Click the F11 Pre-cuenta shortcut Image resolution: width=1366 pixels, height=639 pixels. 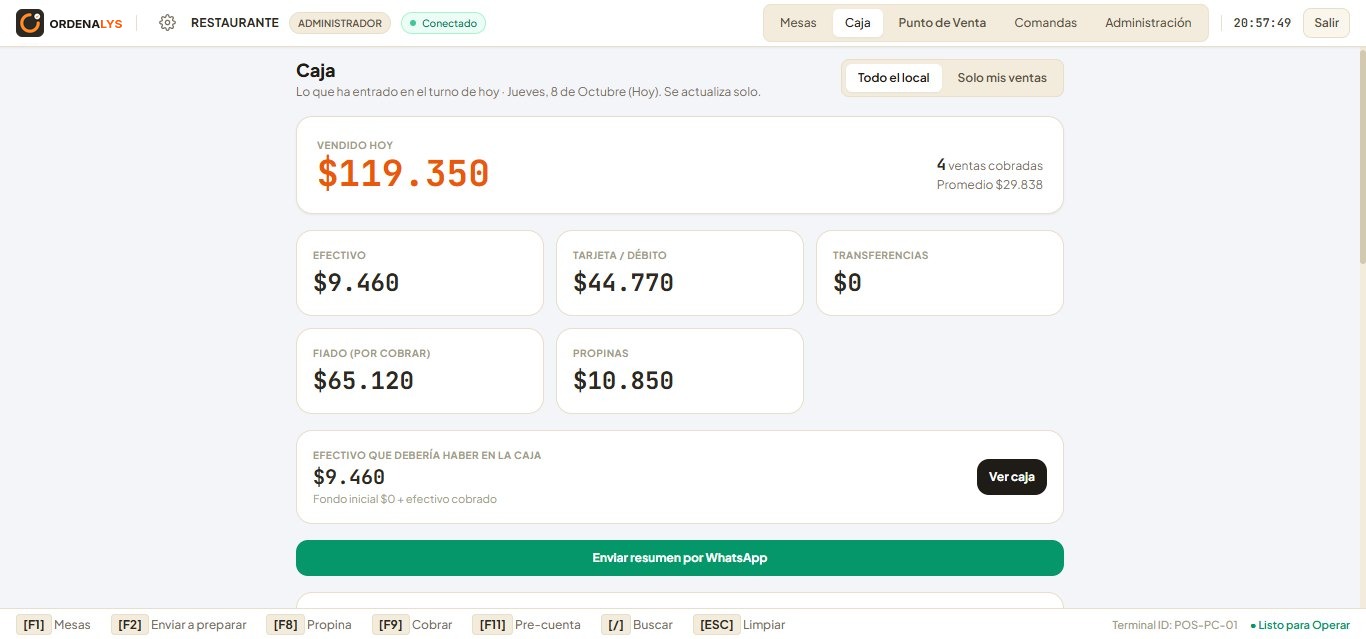pos(526,625)
